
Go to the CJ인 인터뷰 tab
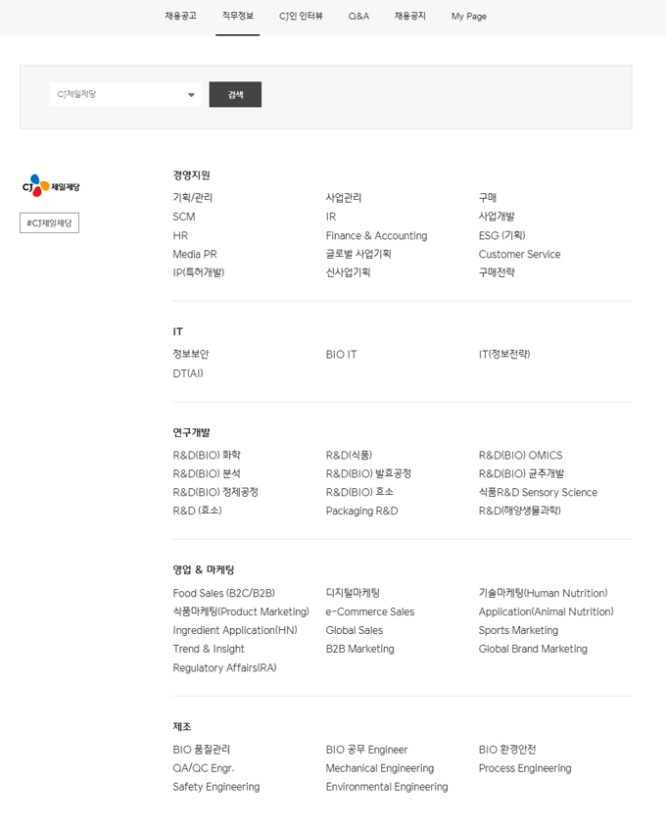301,16
